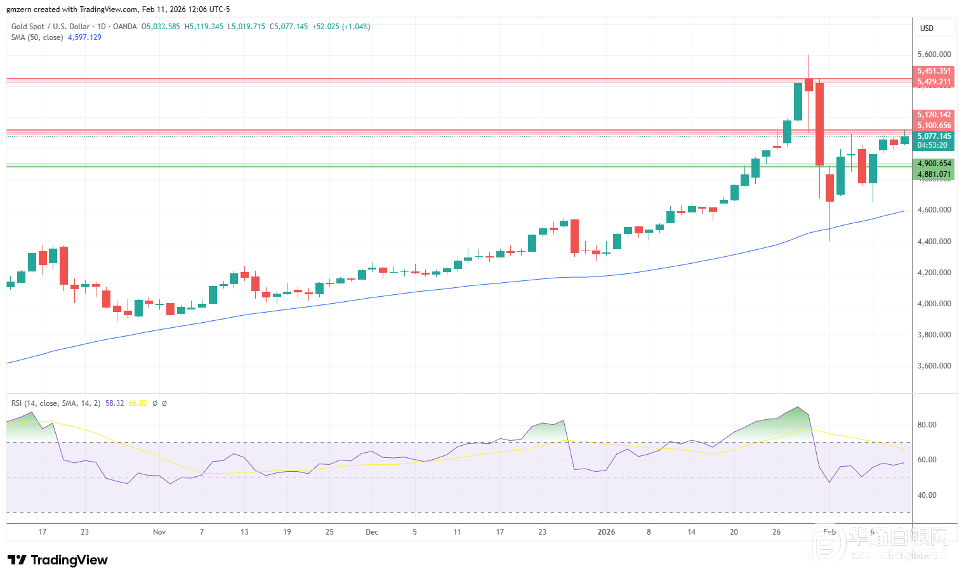Viewport: 964px width, 580px height.
Task: Select the 5,077.145 current price label
Action: (931, 136)
